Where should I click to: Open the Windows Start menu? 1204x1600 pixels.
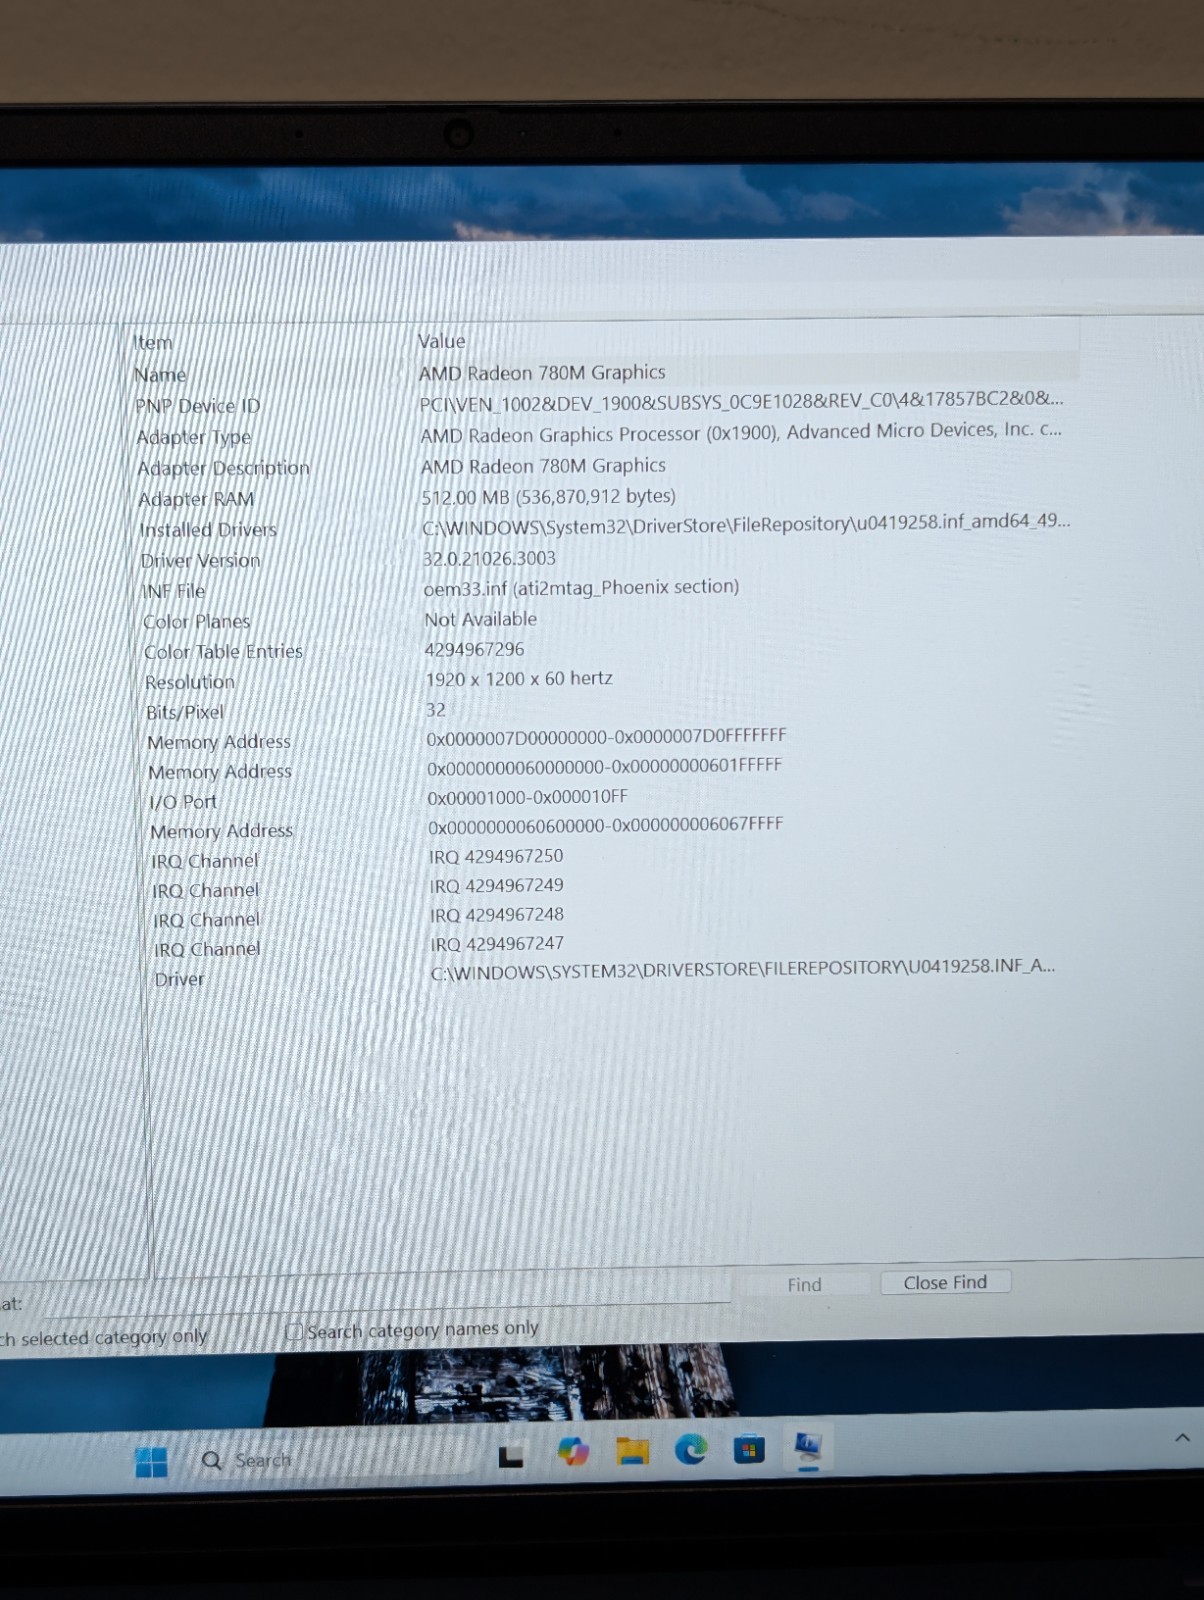click(151, 1462)
